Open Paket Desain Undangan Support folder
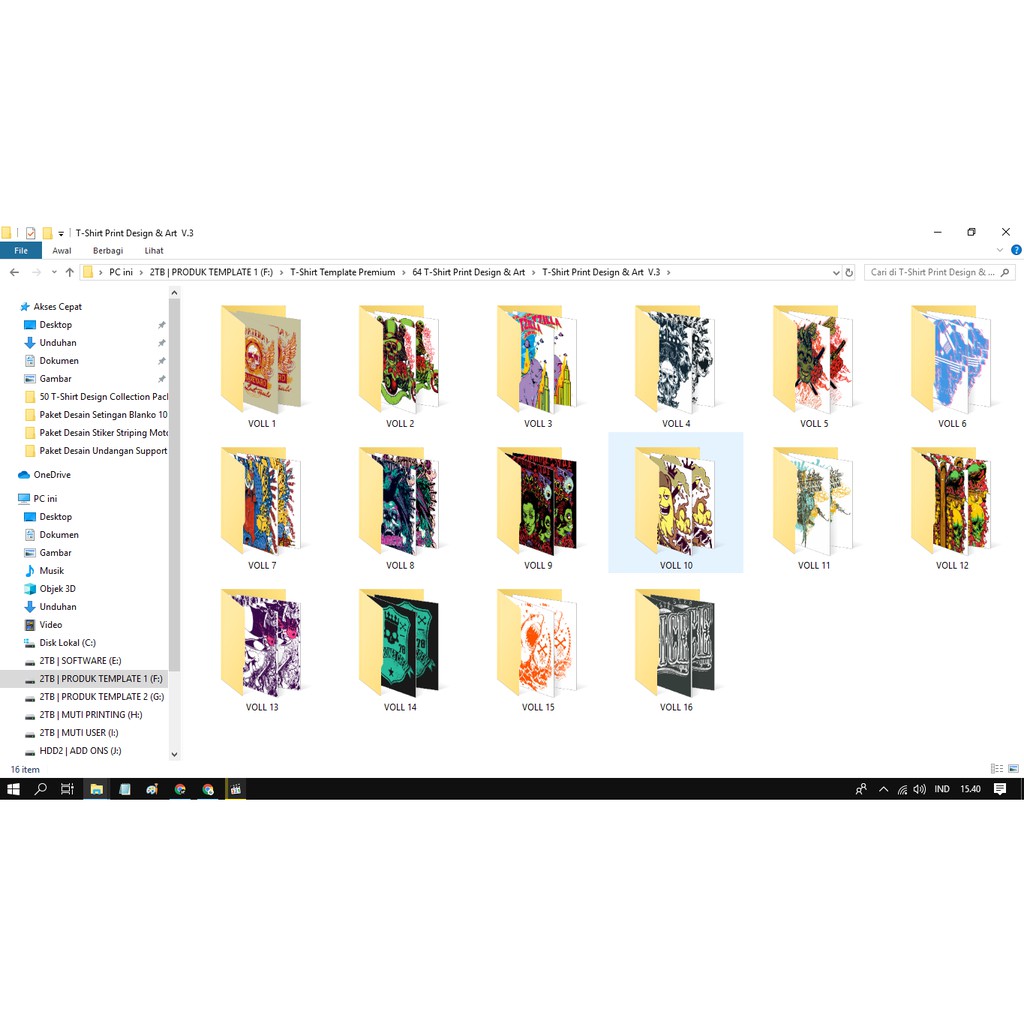Image resolution: width=1024 pixels, height=1024 pixels. click(x=96, y=451)
